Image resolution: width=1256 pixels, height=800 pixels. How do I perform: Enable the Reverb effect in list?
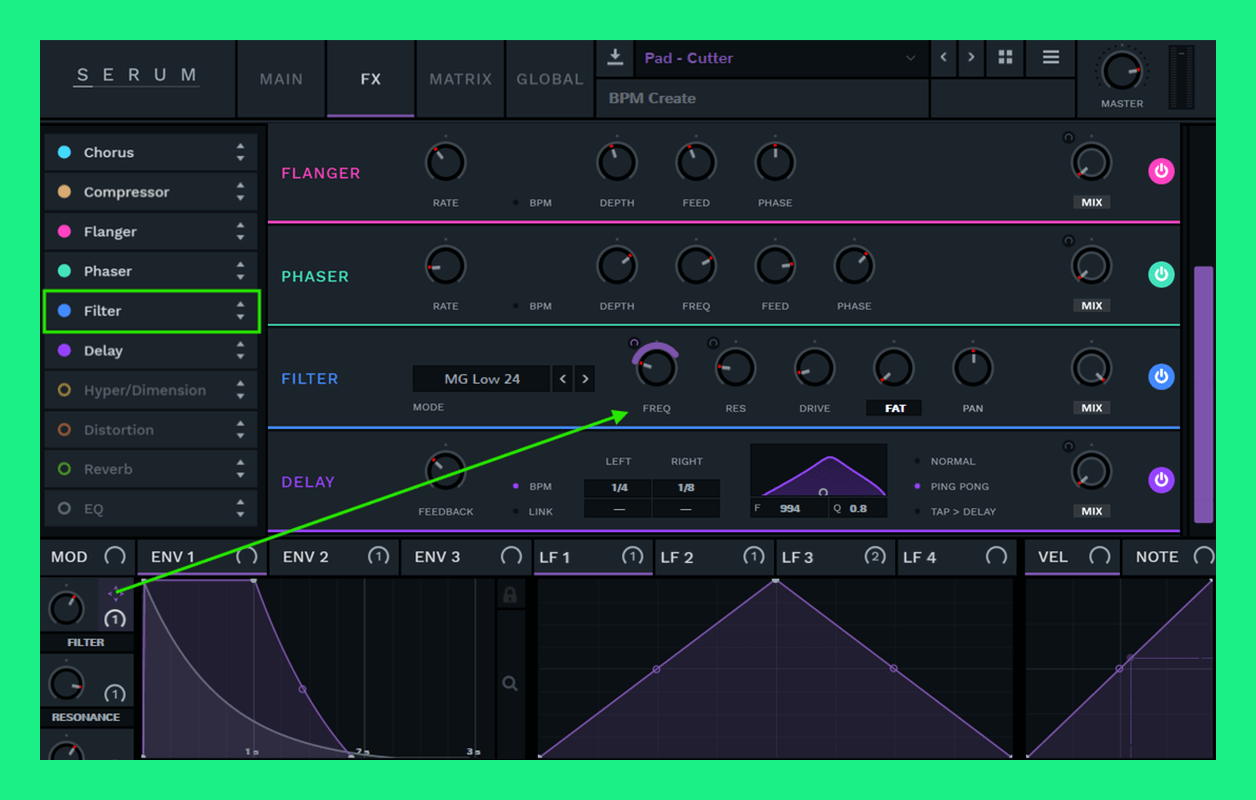click(x=65, y=469)
